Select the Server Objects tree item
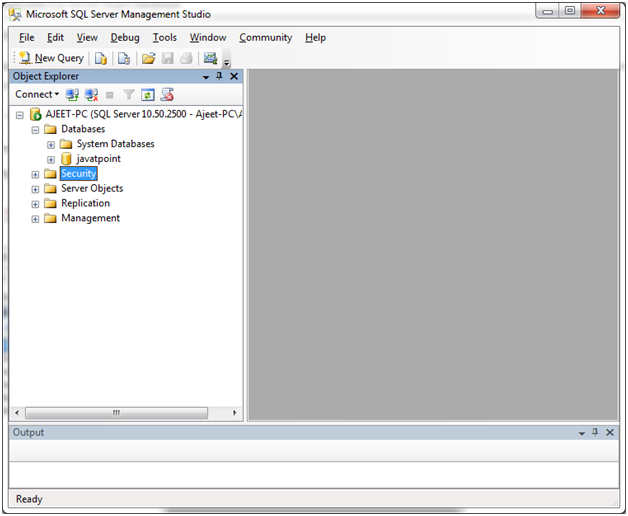The height and width of the screenshot is (516, 628). point(92,188)
